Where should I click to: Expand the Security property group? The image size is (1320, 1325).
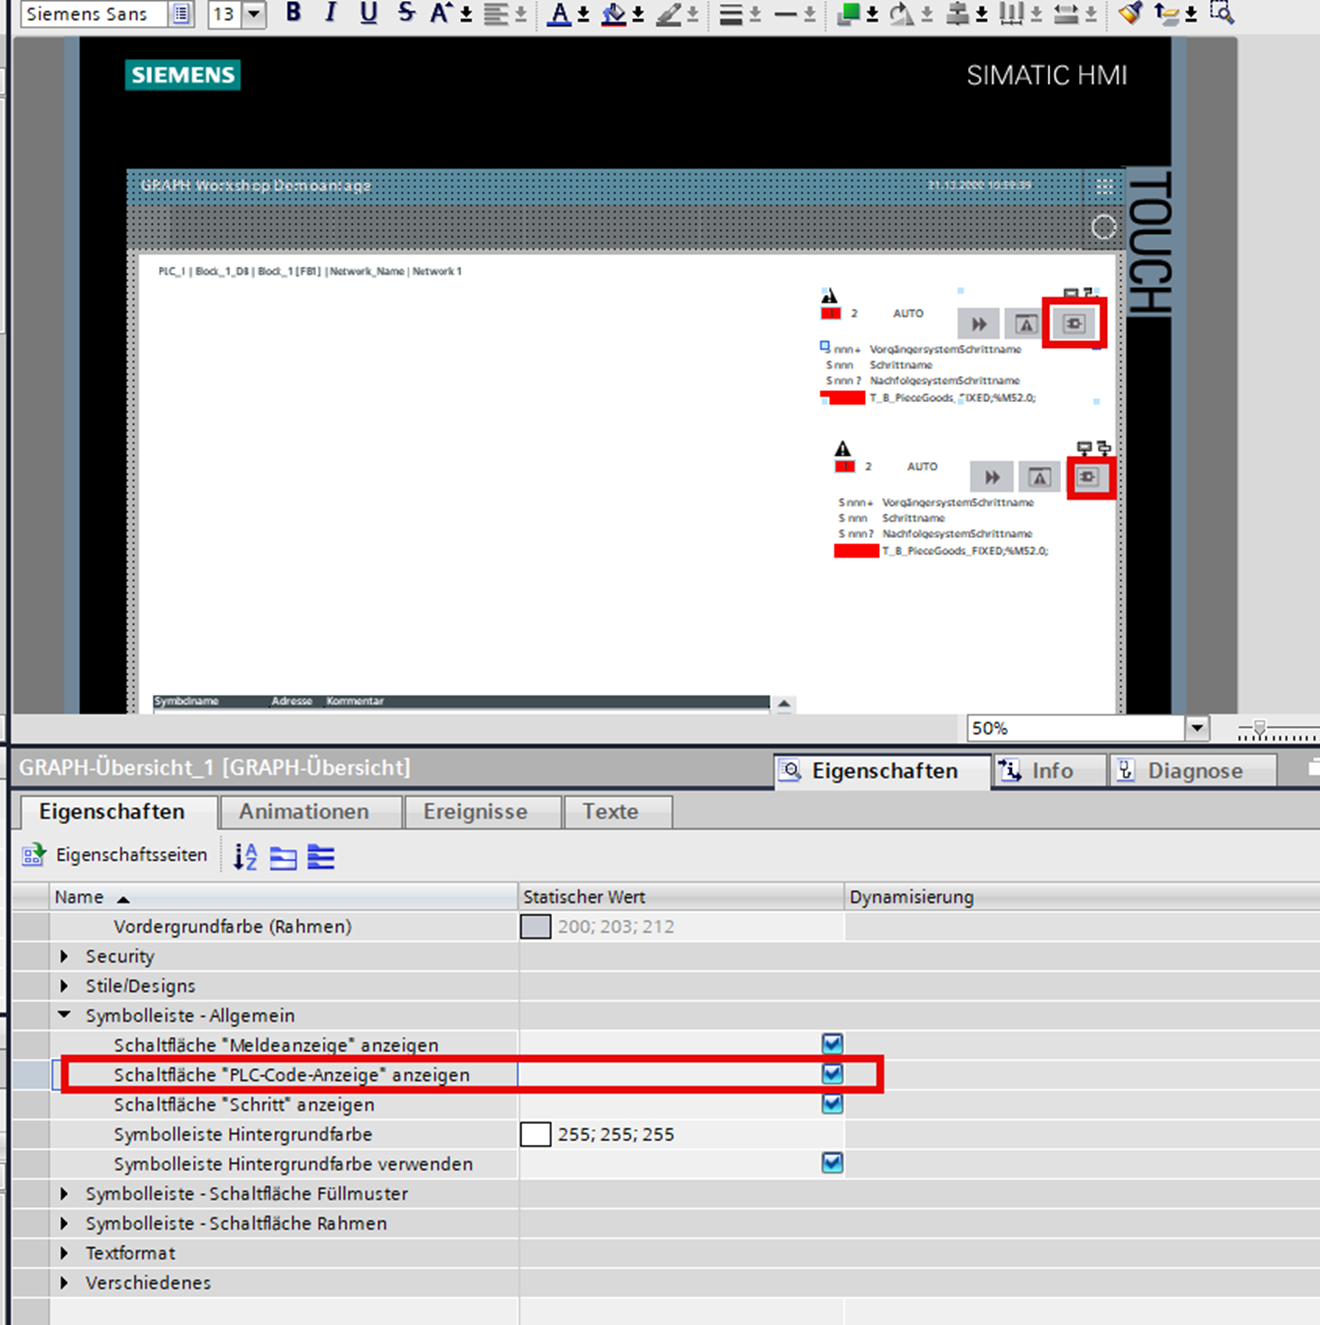point(65,956)
